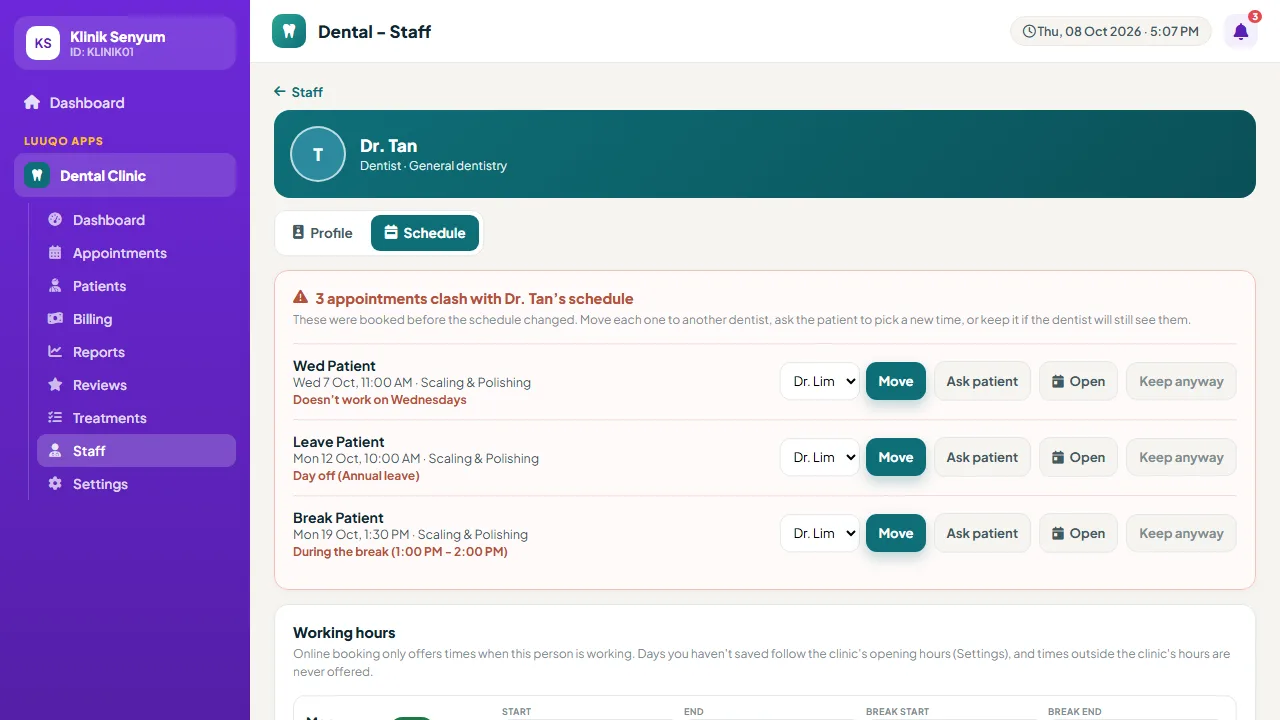Open Billing via its money icon

tap(55, 318)
